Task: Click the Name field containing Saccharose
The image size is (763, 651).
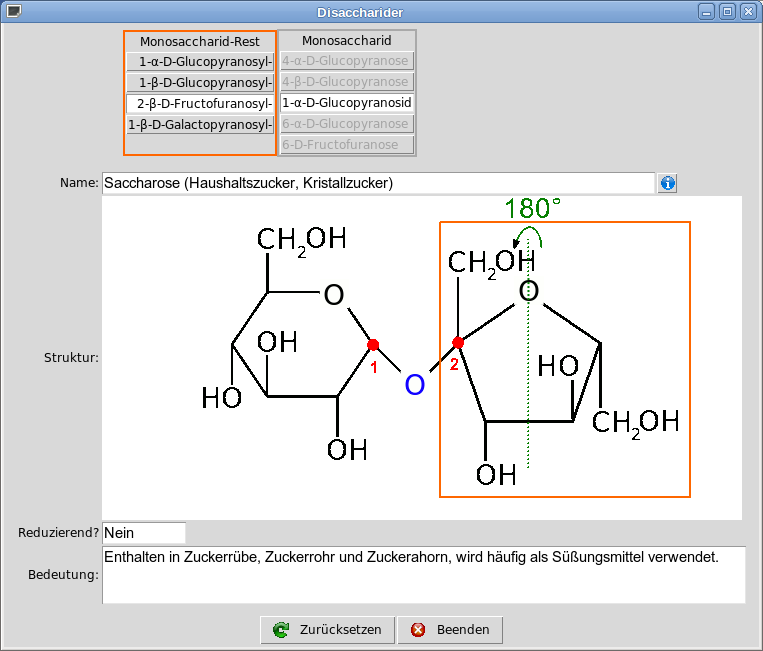Action: tap(378, 183)
